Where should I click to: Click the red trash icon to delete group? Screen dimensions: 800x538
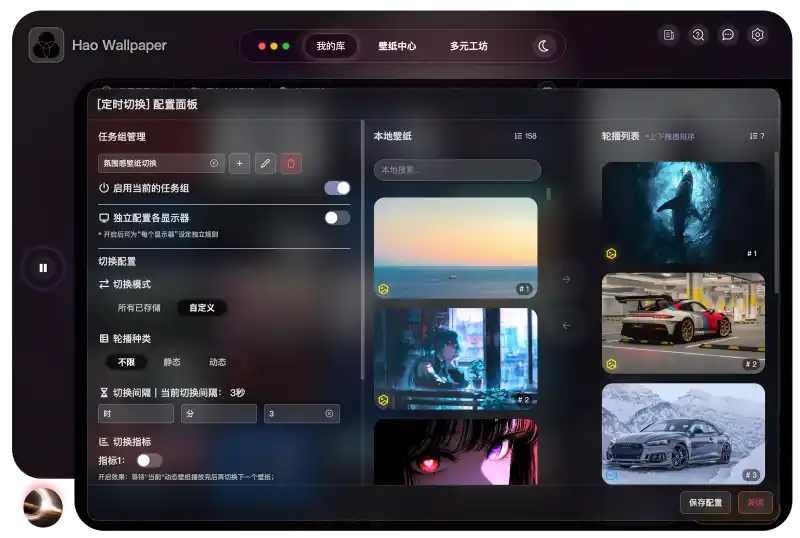click(x=291, y=163)
